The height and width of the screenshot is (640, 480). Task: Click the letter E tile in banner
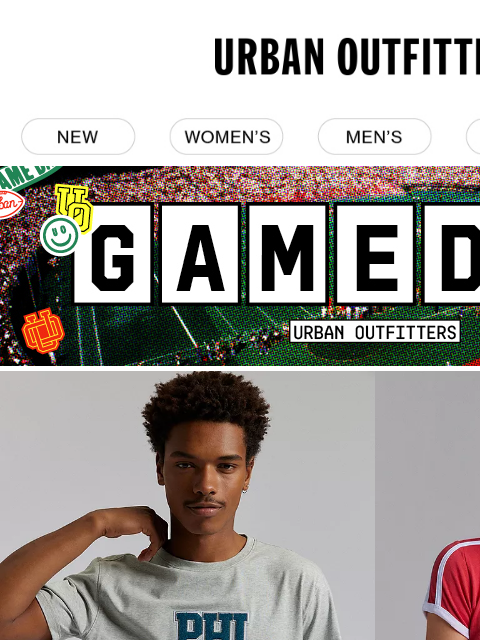pyautogui.click(x=375, y=255)
